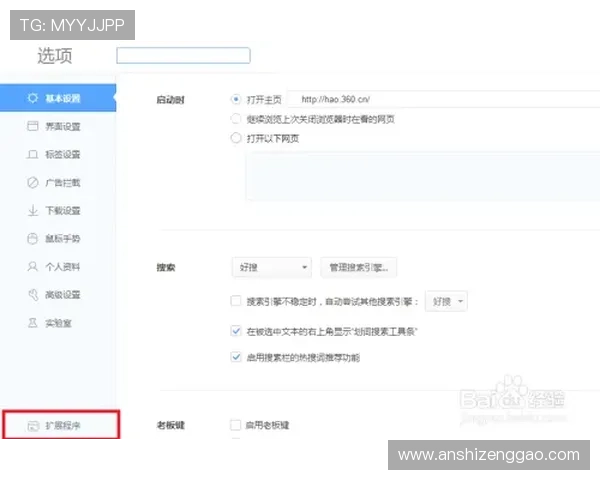The width and height of the screenshot is (600, 480).
Task: Select 鼠标手势 in sidebar
Action: (58, 239)
